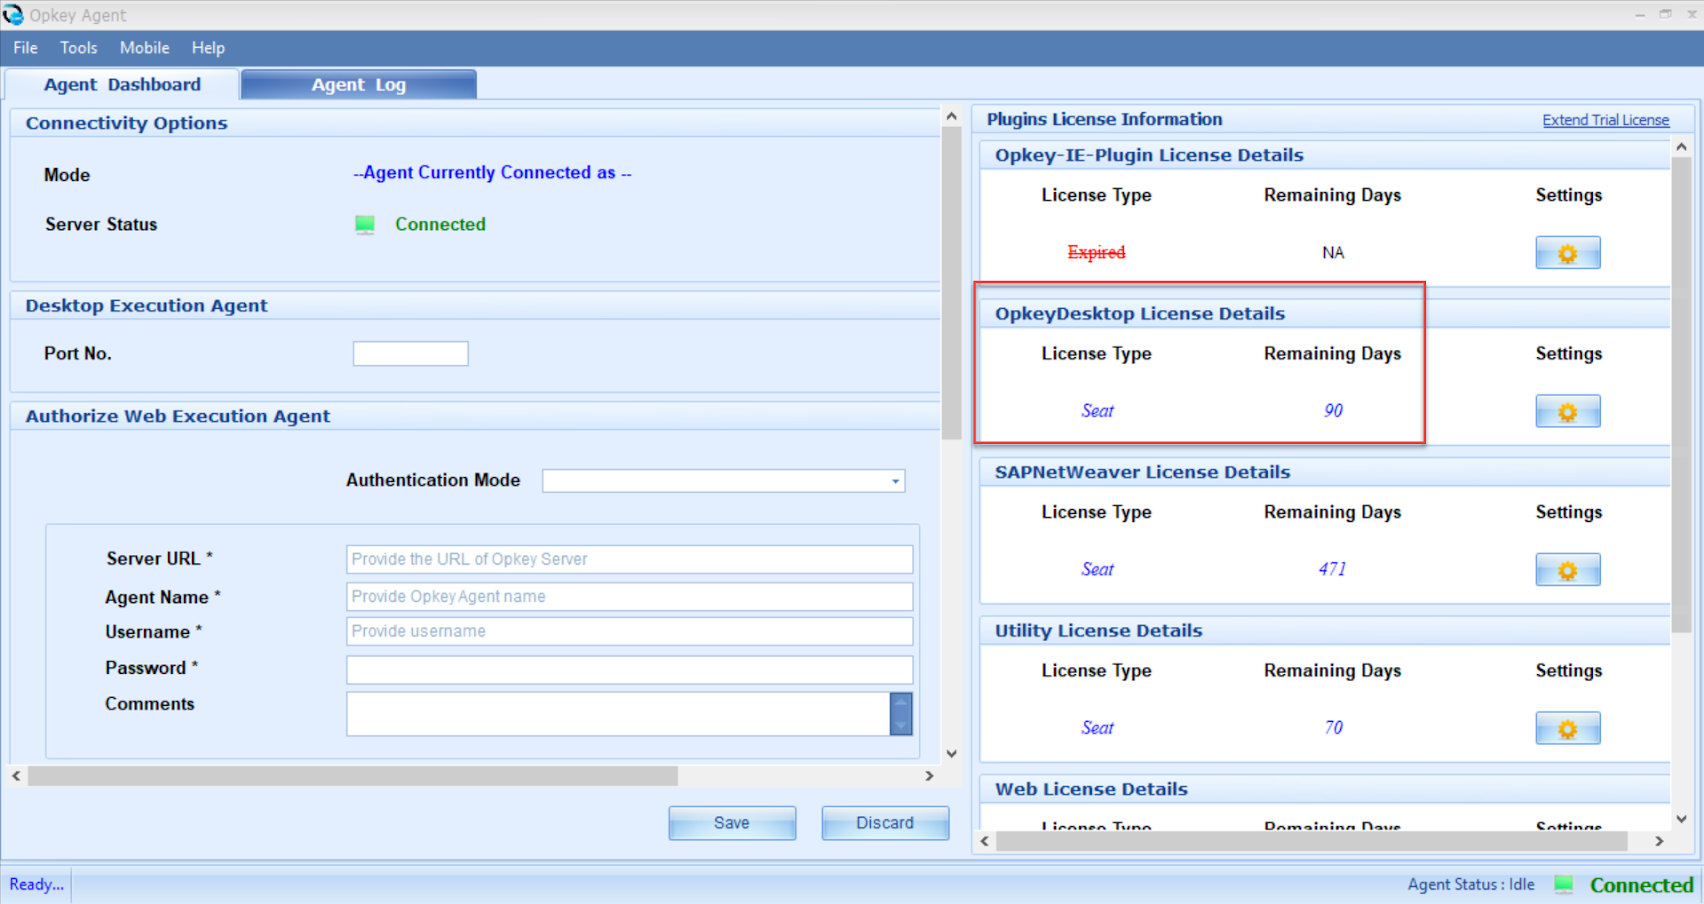Image resolution: width=1704 pixels, height=904 pixels.
Task: Focus the Port No. input field
Action: [410, 354]
